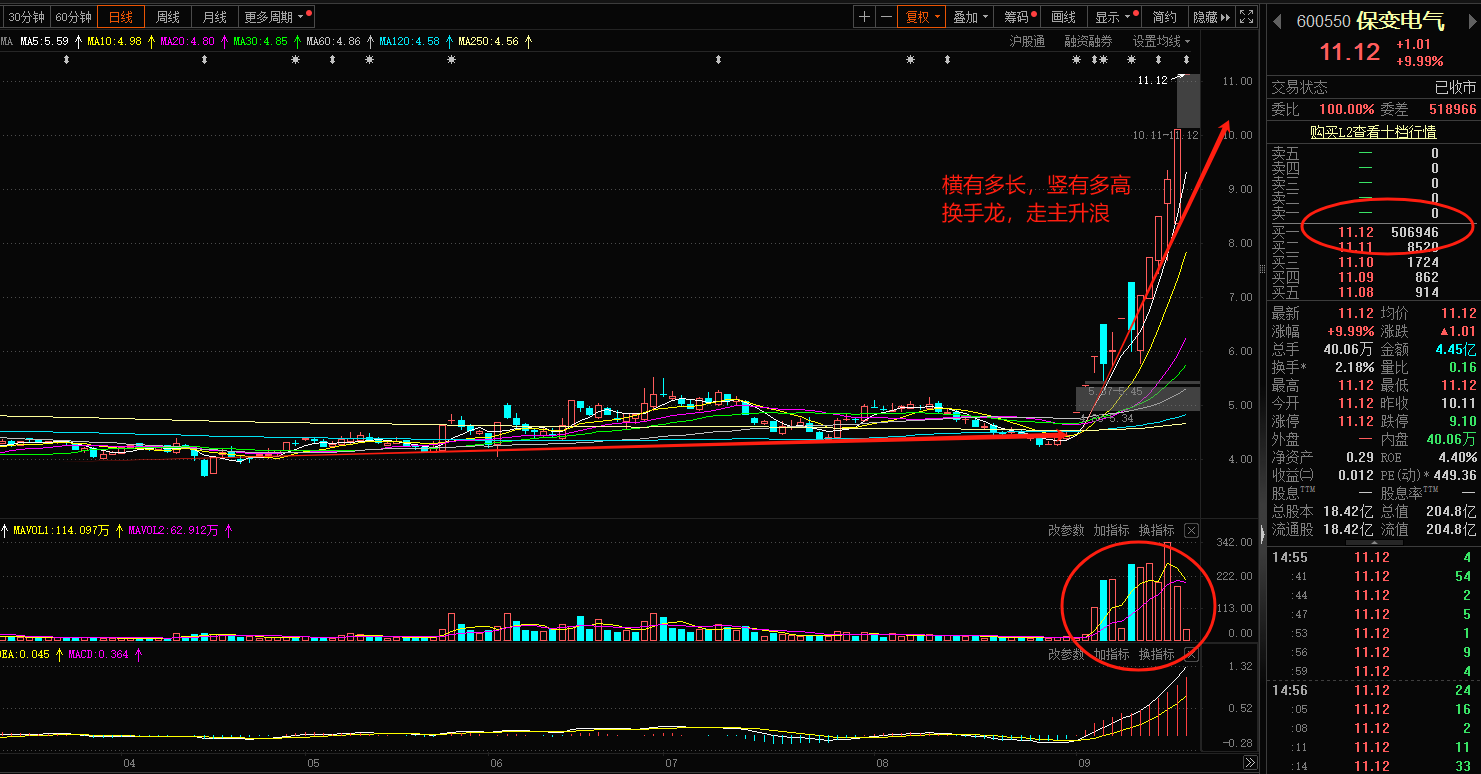
Task: Click the MA250 yellow arrow icon
Action: coord(529,42)
